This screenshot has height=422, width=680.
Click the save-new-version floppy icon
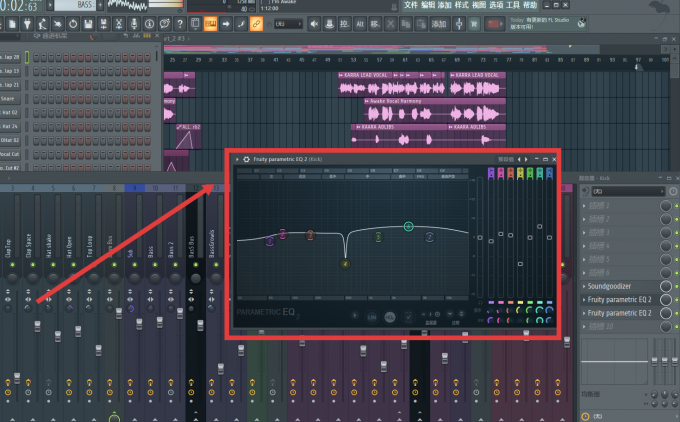[103, 24]
